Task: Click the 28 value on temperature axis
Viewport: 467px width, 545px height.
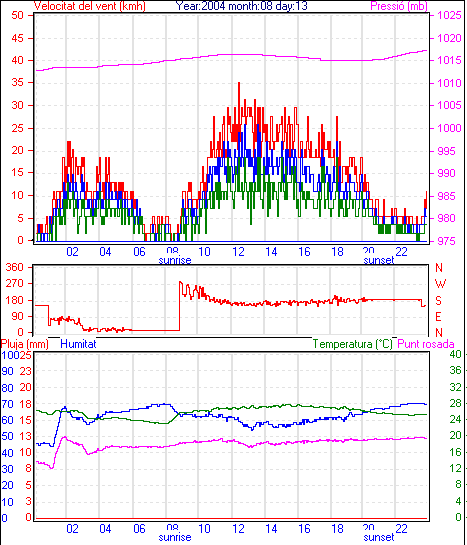Action: click(455, 403)
